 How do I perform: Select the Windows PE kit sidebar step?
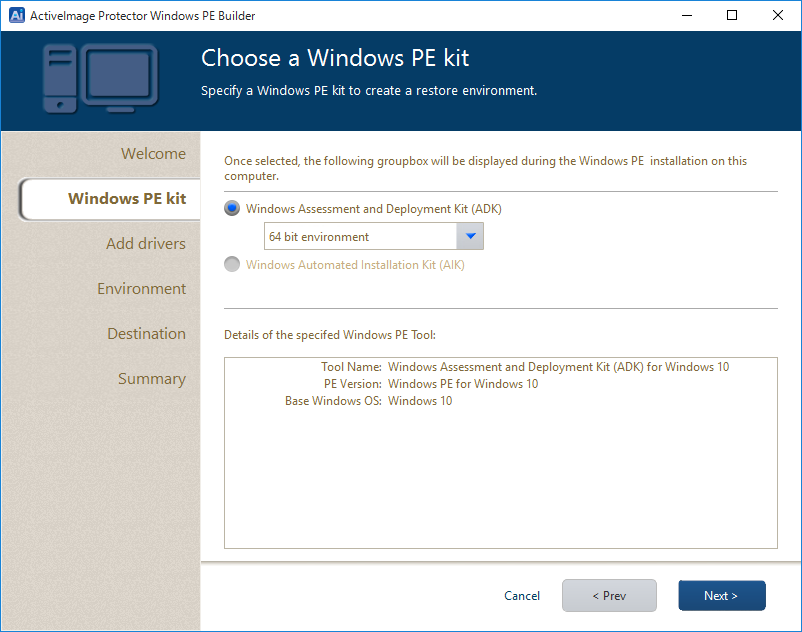[127, 199]
